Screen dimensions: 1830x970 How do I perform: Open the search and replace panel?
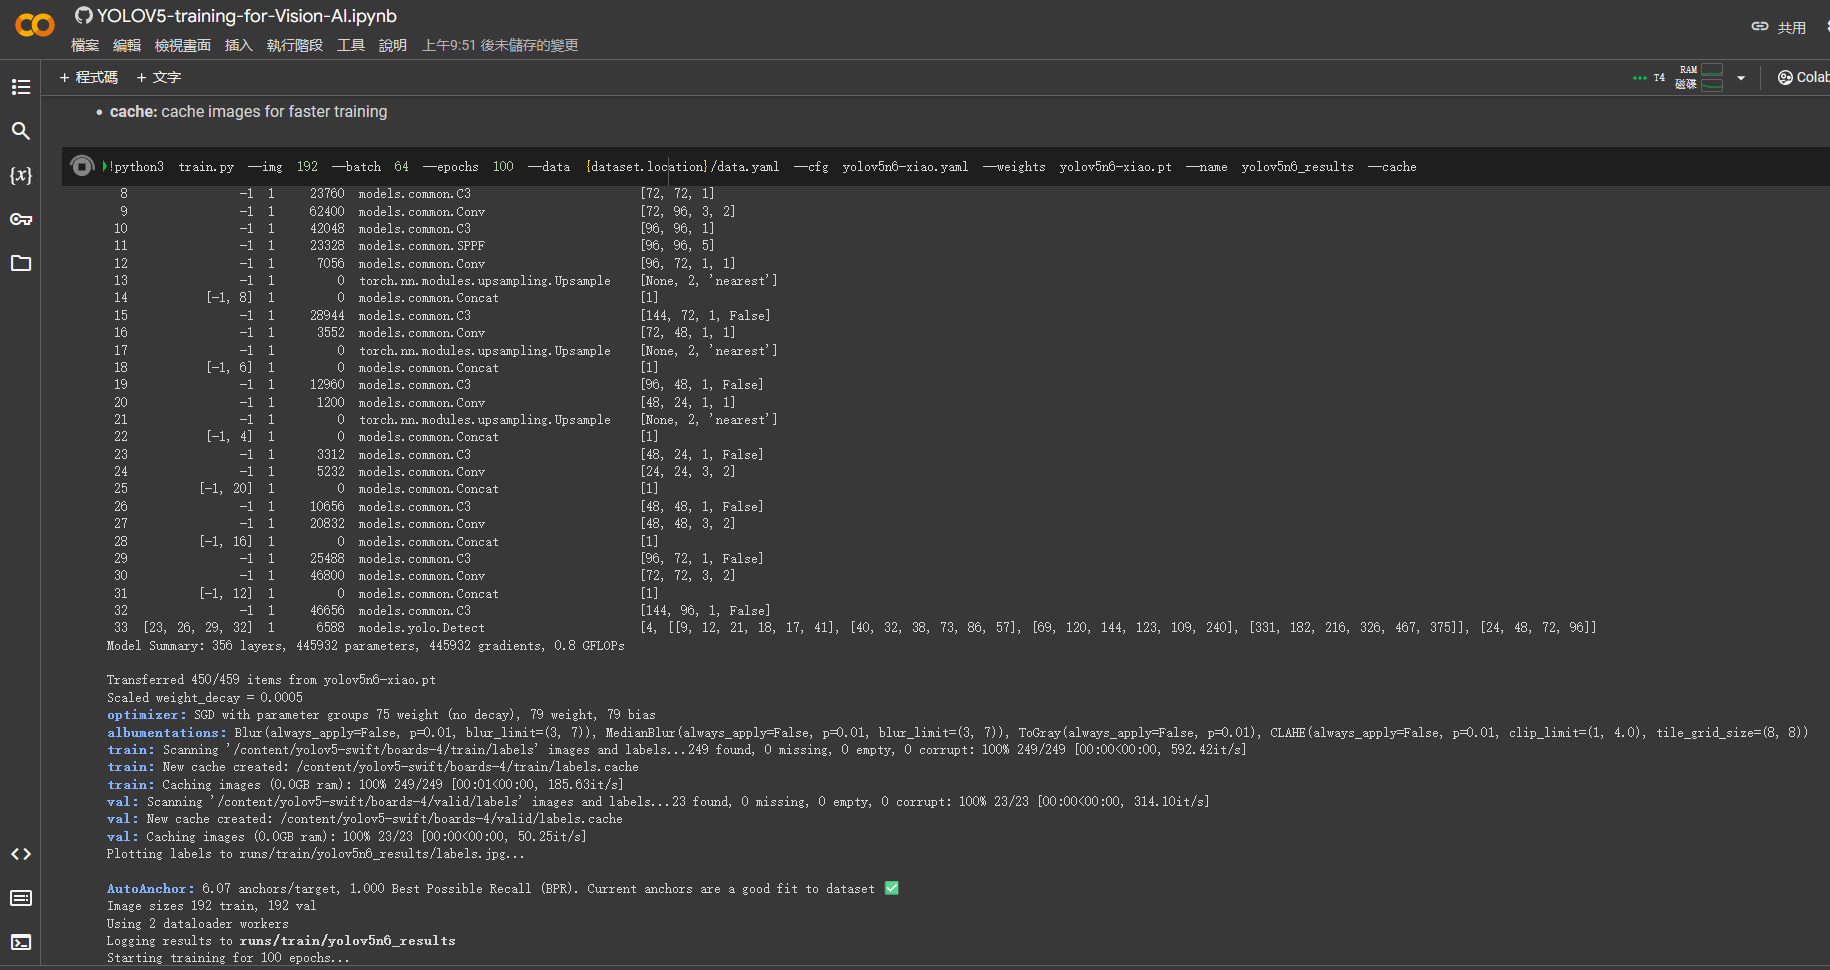21,131
